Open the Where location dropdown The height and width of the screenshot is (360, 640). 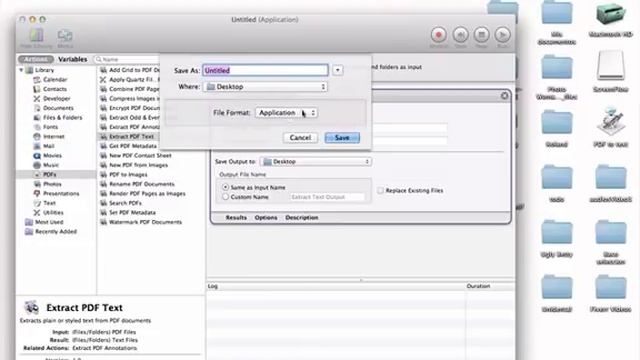pos(265,87)
